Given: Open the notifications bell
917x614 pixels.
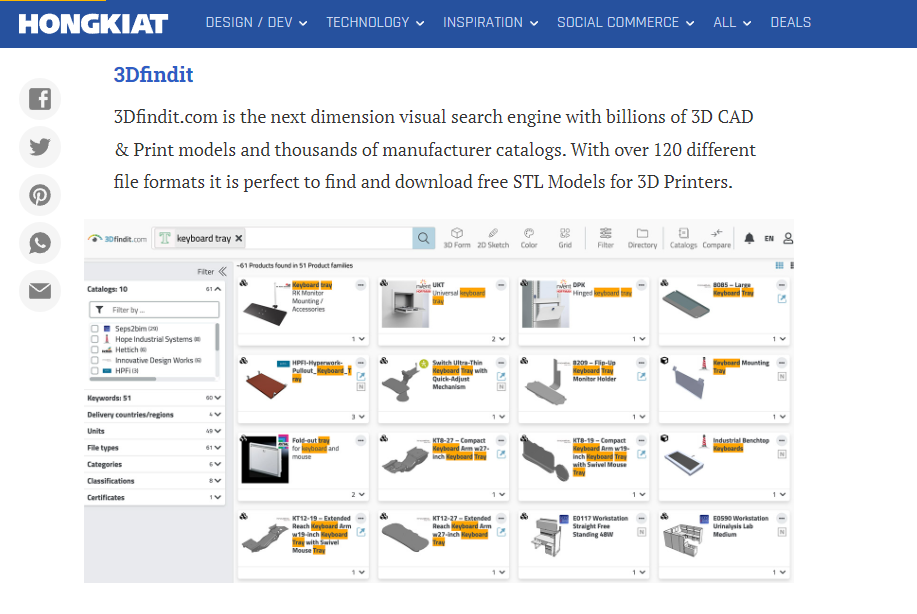Looking at the screenshot, I should click(749, 239).
